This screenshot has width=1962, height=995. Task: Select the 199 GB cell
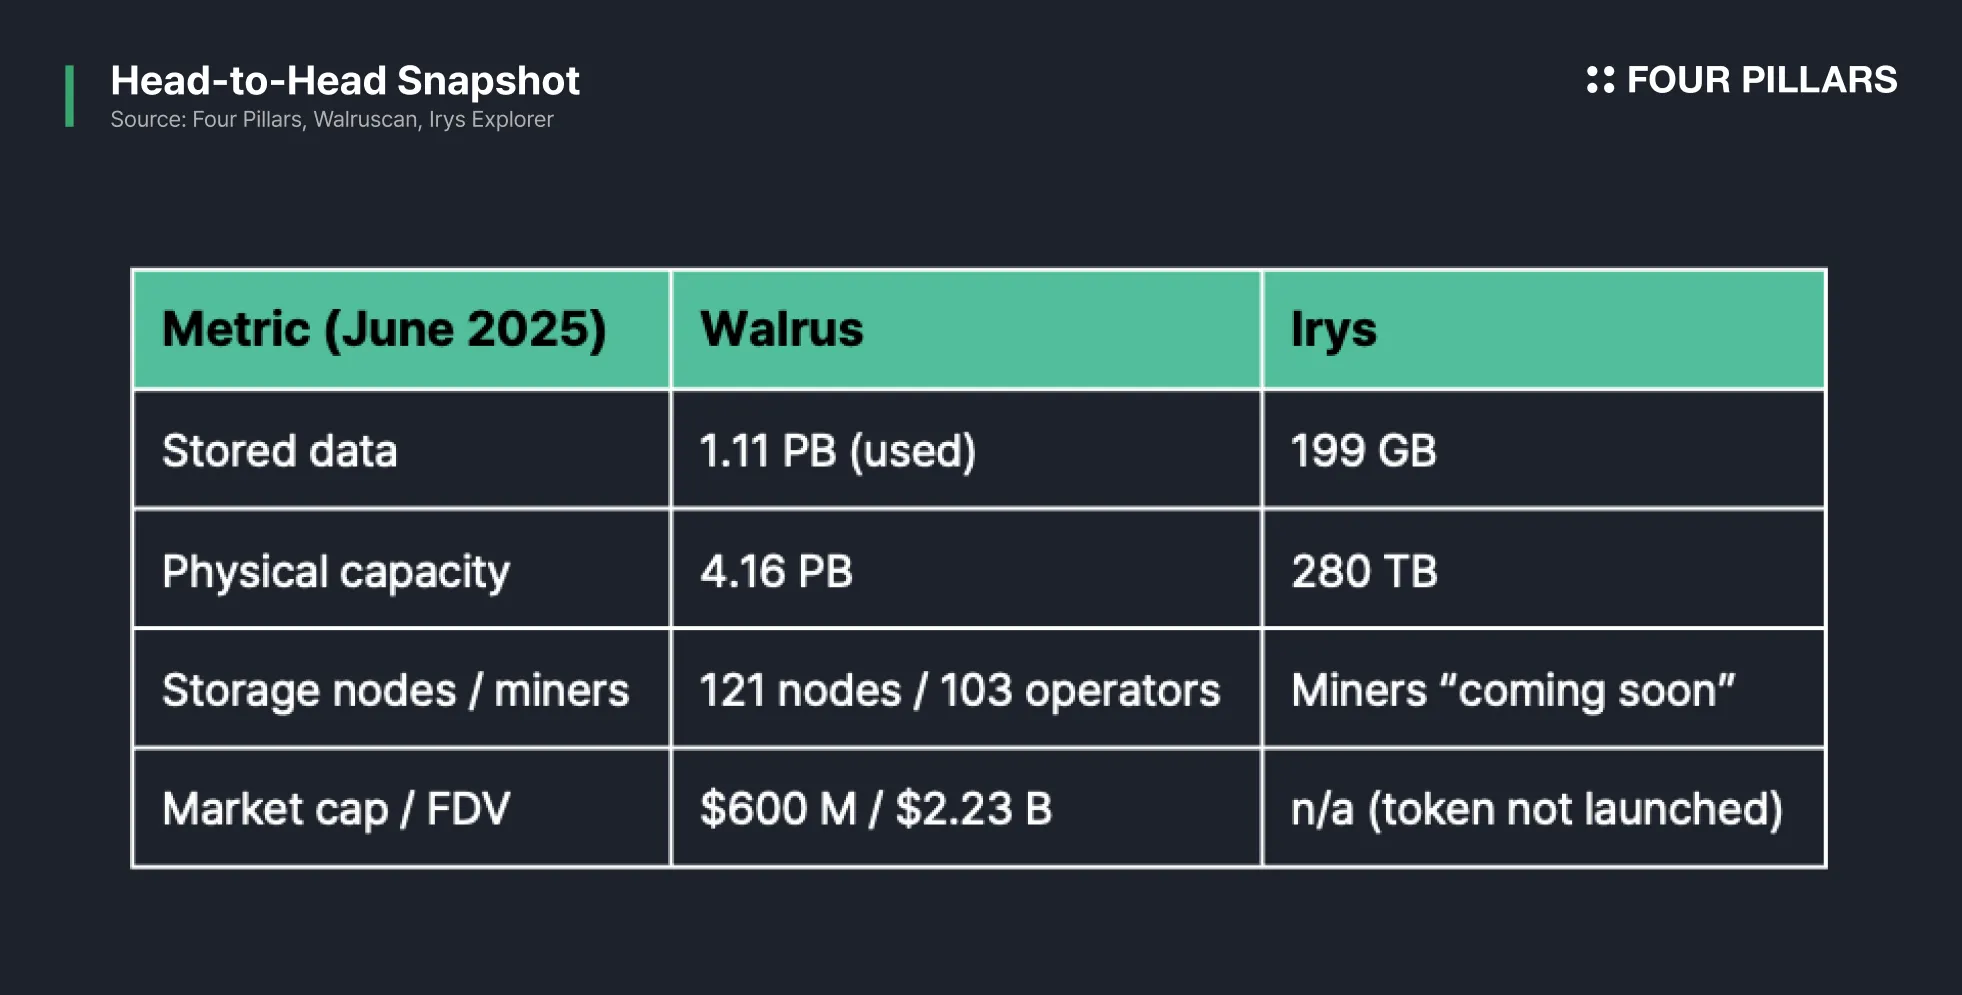[1363, 451]
